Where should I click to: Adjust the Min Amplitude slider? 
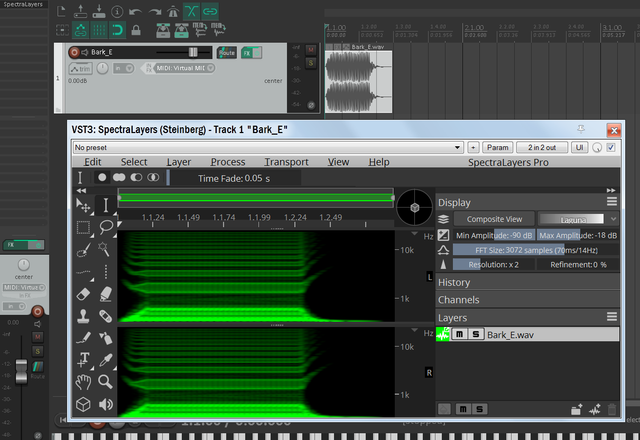[x=493, y=235]
